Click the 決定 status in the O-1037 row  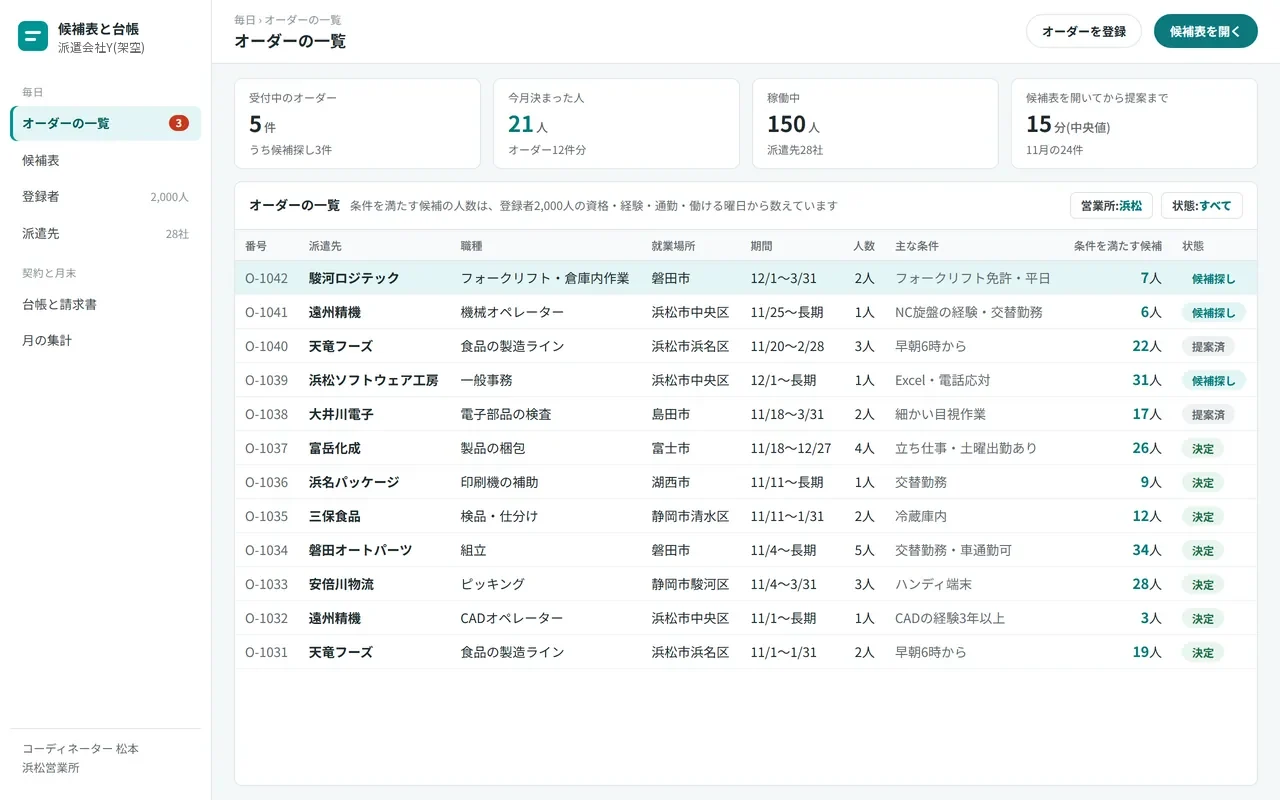(1203, 449)
